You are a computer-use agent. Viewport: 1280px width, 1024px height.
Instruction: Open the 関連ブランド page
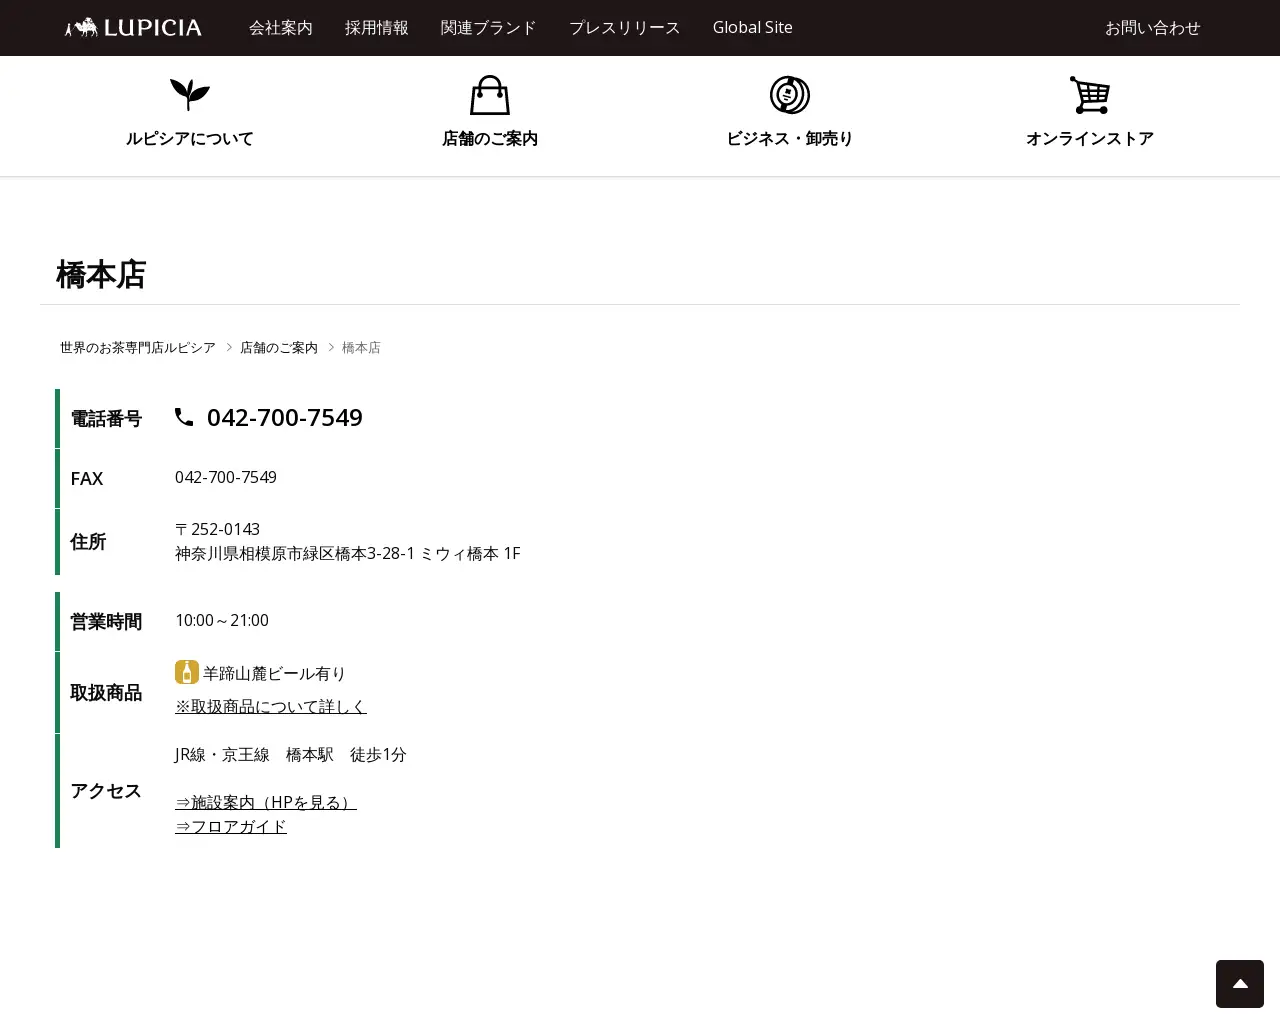click(x=488, y=28)
